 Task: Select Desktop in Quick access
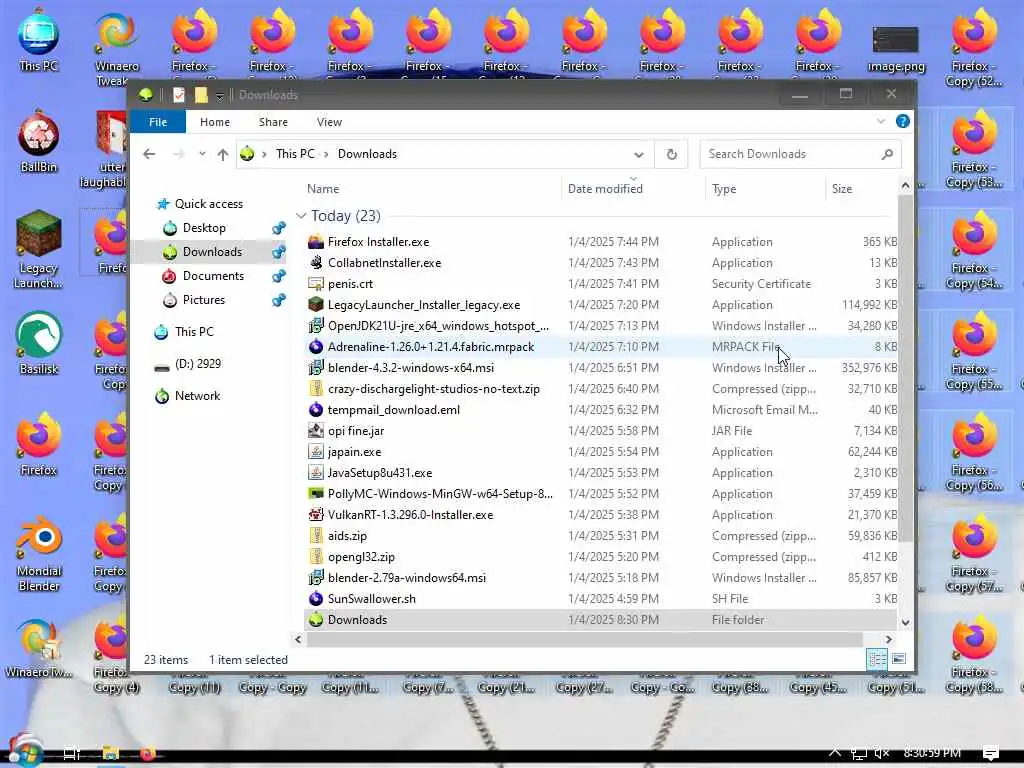(x=204, y=228)
